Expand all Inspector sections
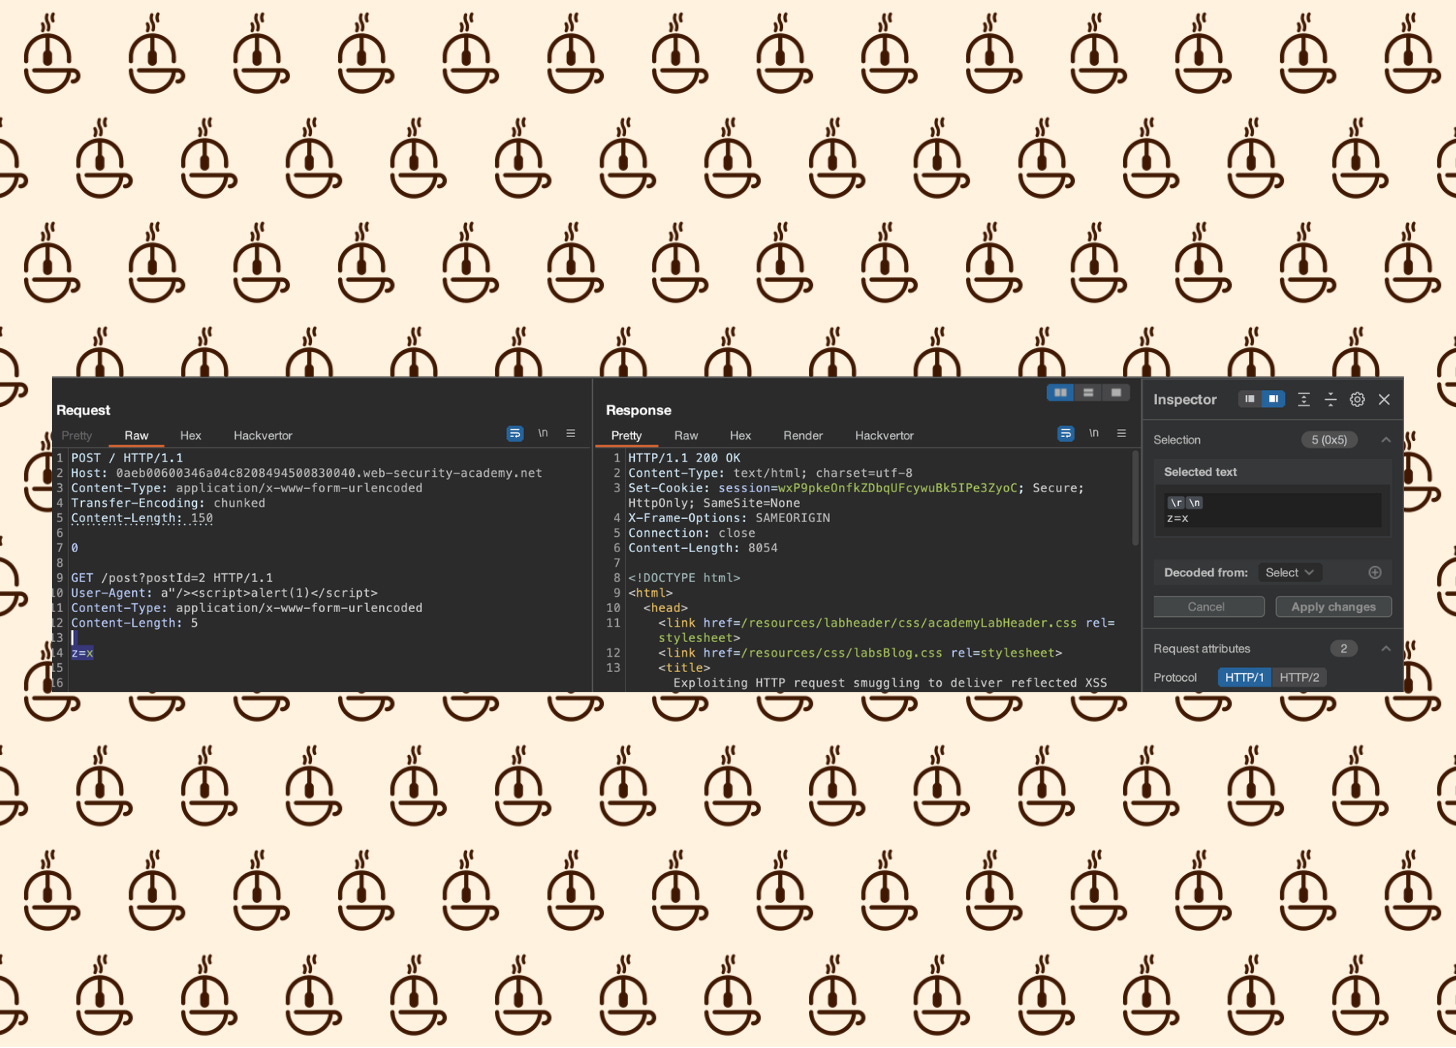Screen dimensions: 1456x1048 point(1304,399)
